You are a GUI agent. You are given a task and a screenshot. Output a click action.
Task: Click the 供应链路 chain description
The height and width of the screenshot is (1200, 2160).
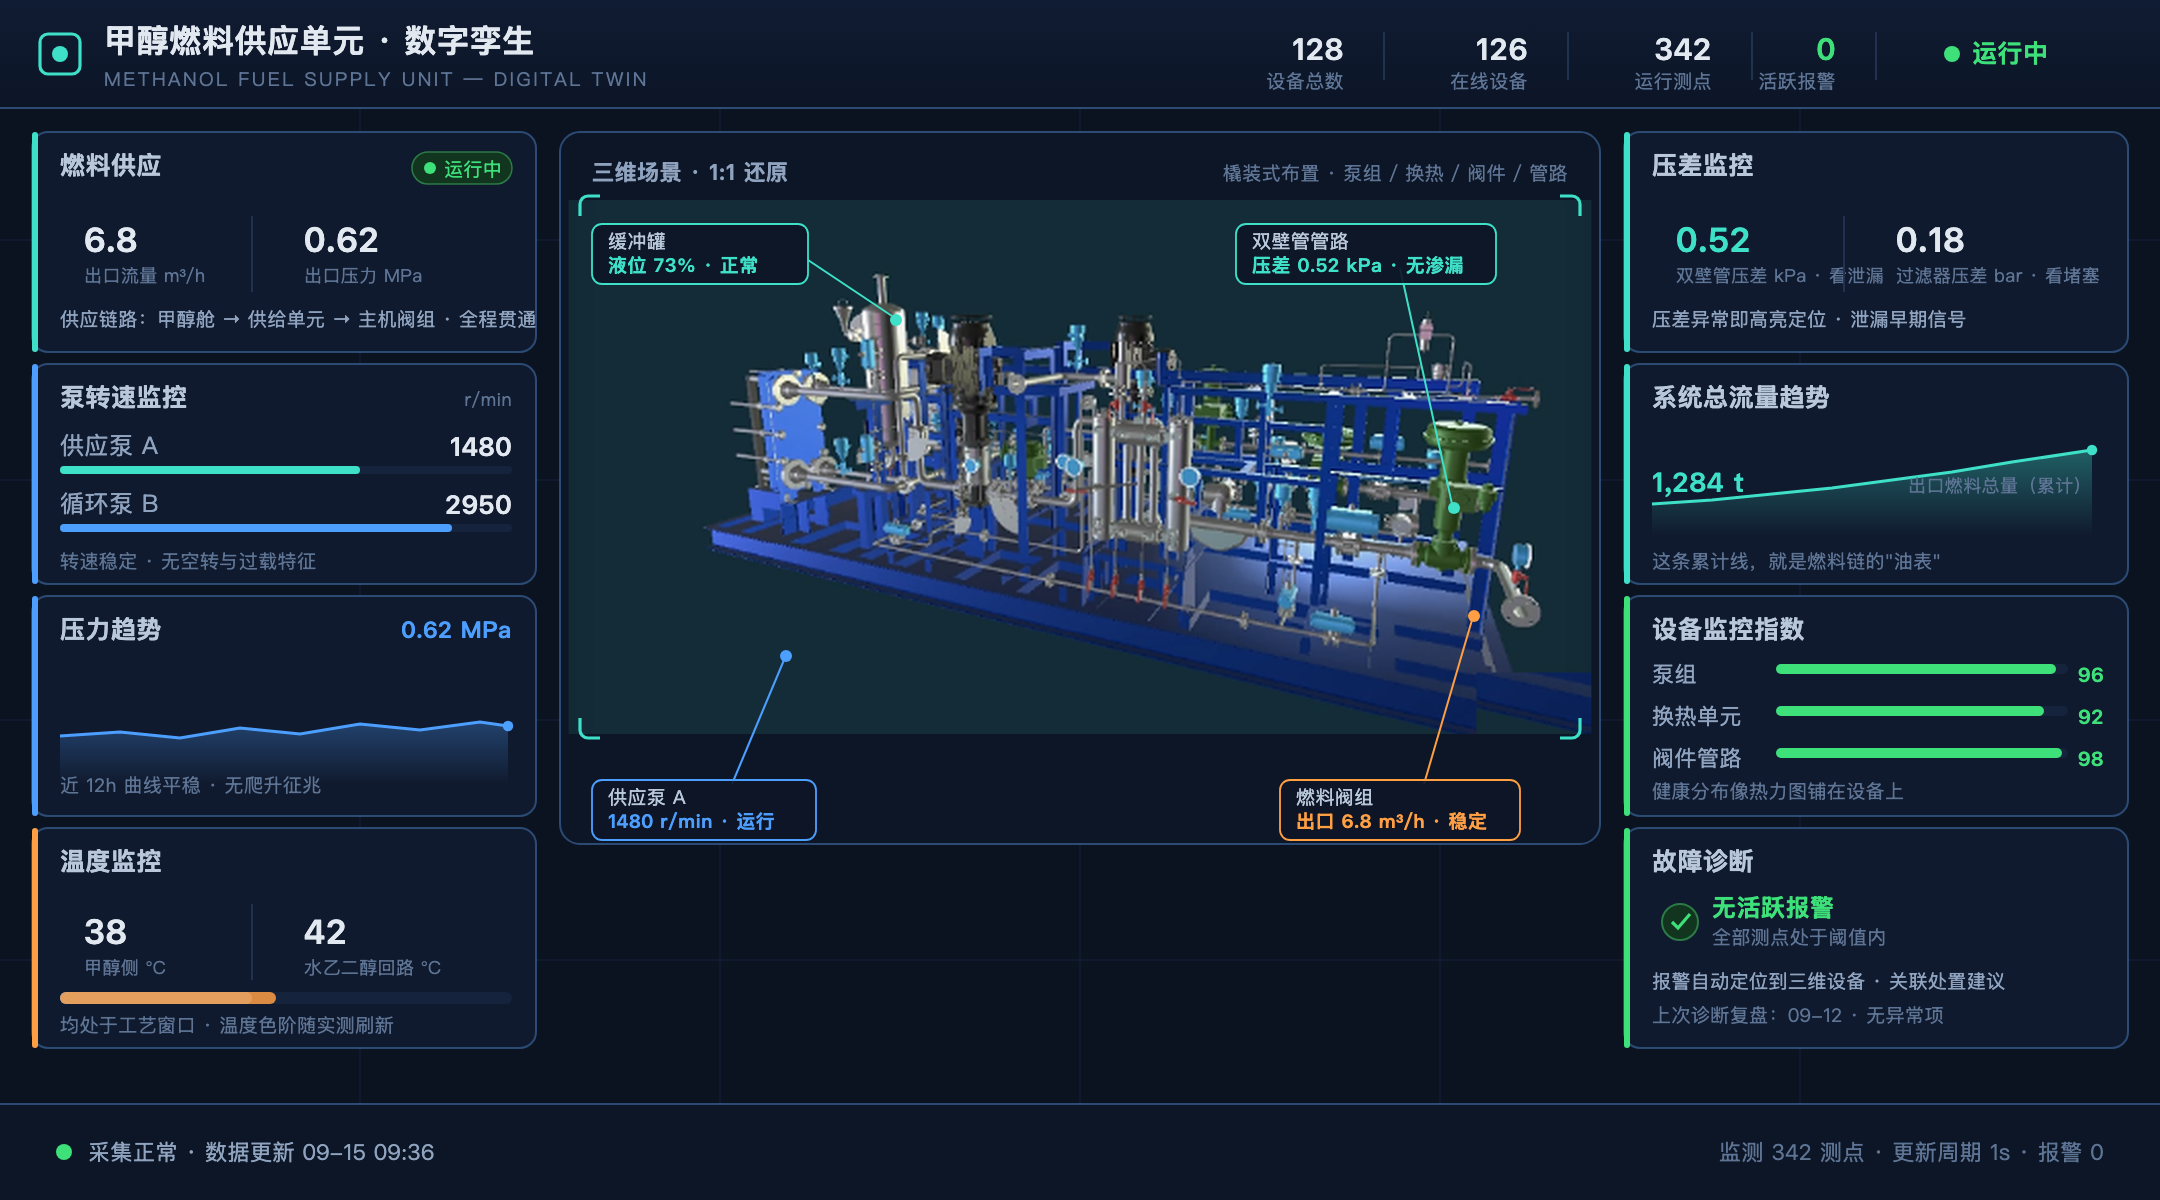pos(298,319)
